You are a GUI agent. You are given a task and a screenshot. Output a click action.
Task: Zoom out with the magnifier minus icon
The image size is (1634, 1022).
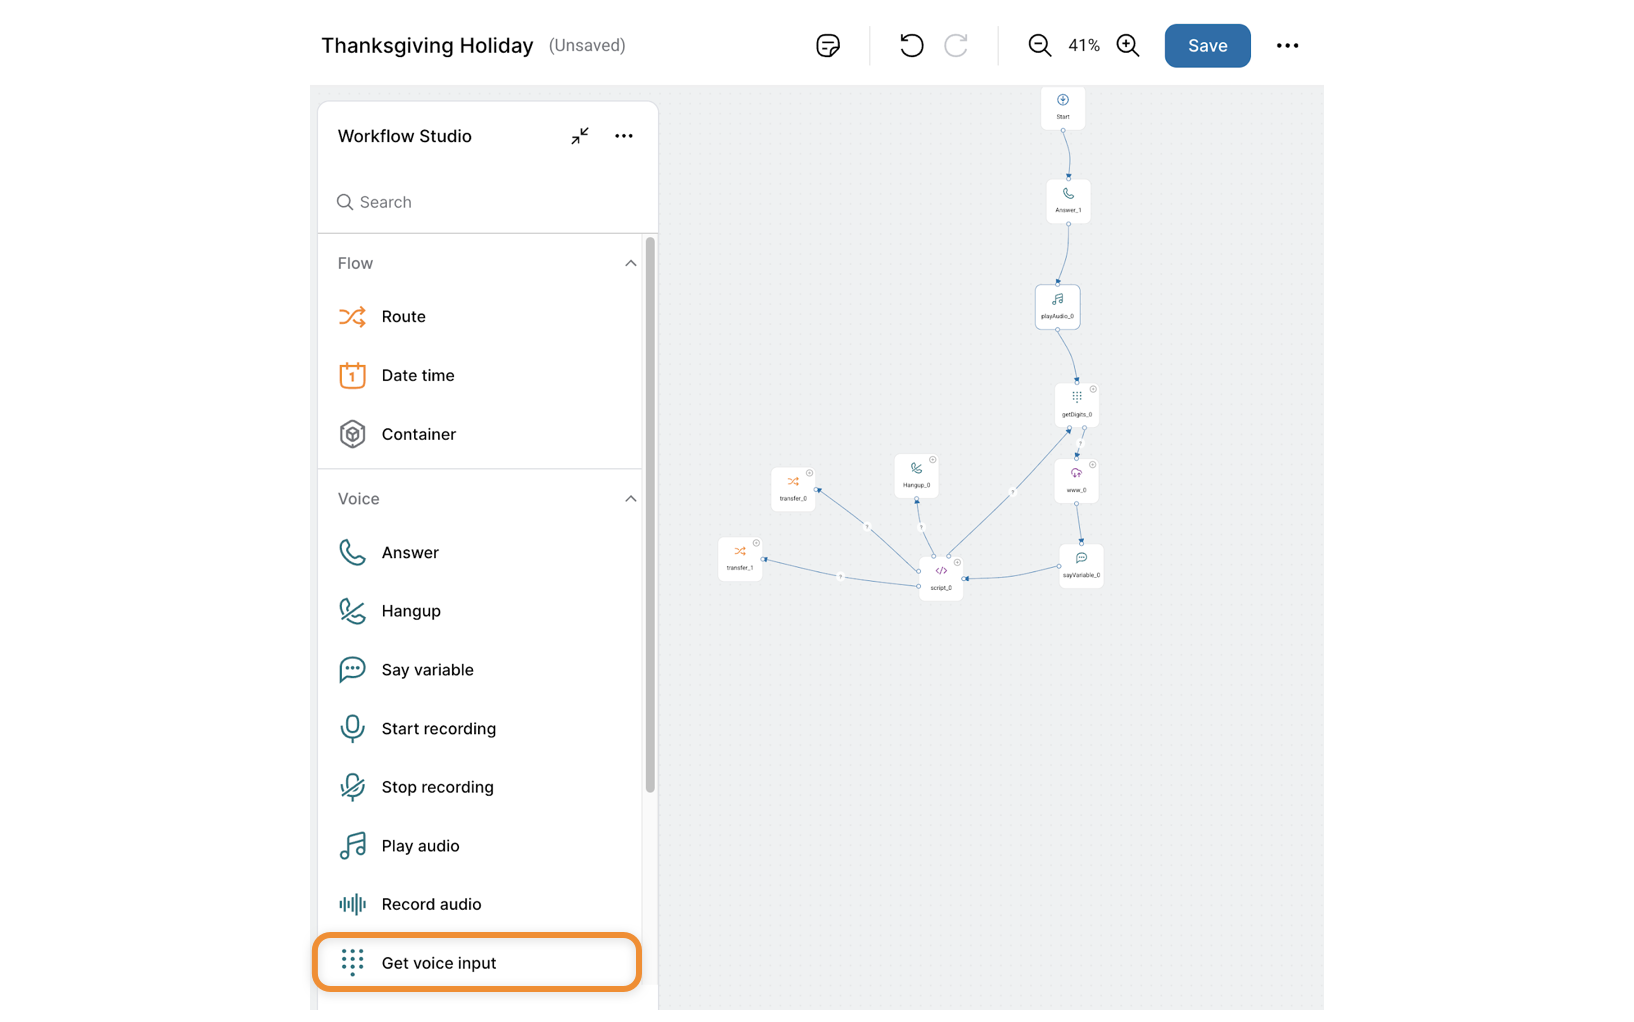click(x=1039, y=45)
